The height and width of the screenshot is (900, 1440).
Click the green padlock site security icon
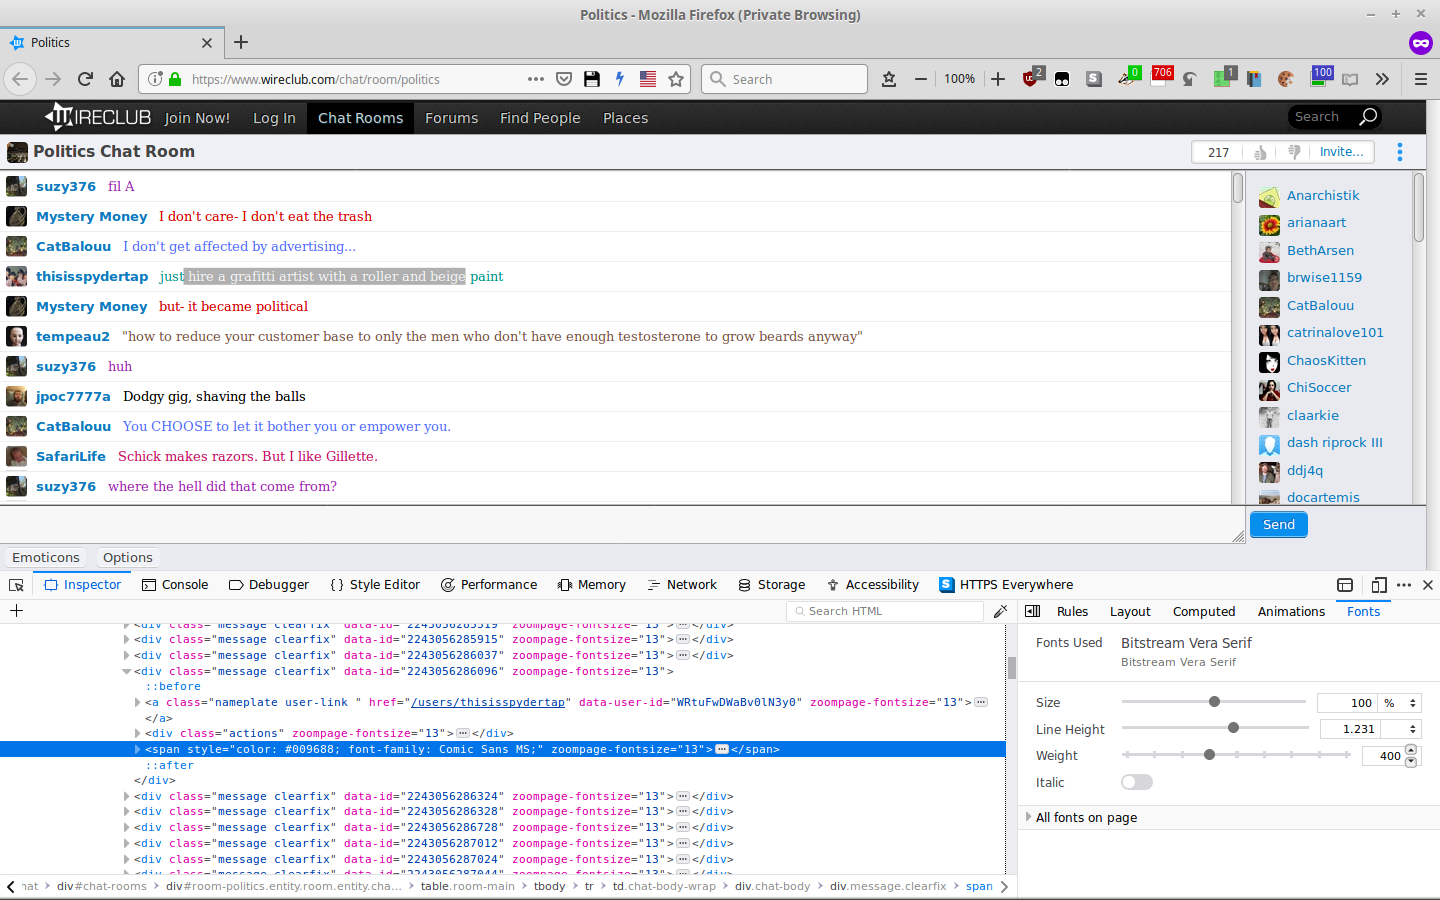(175, 79)
